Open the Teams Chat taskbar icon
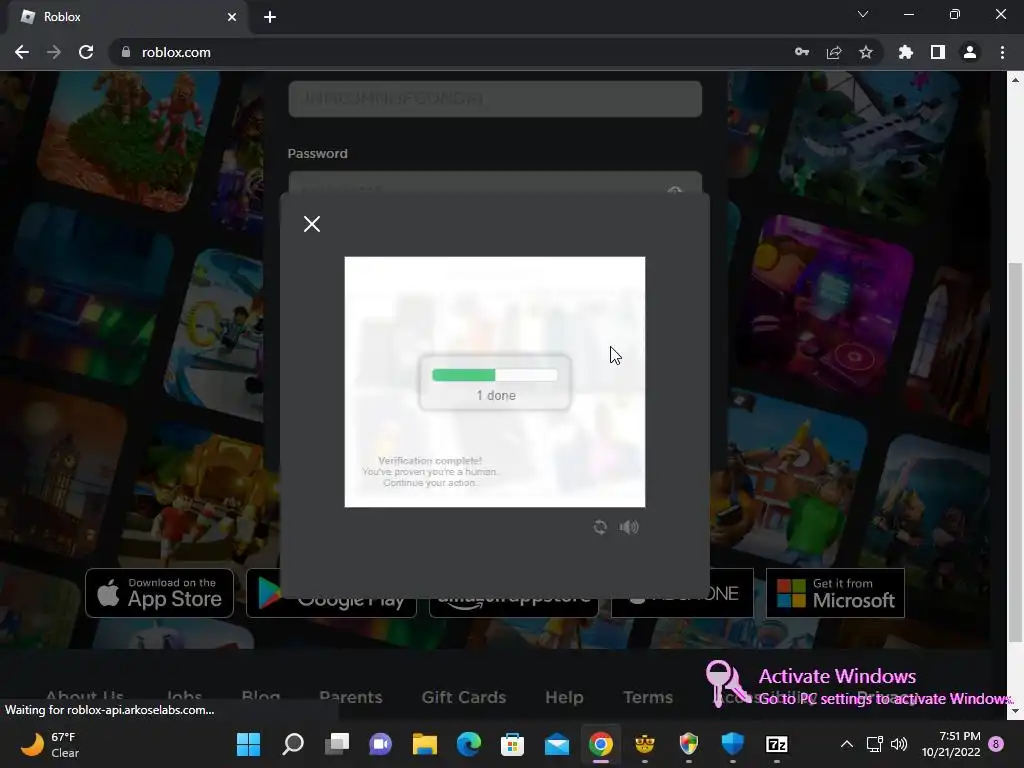The image size is (1024, 768). [381, 744]
